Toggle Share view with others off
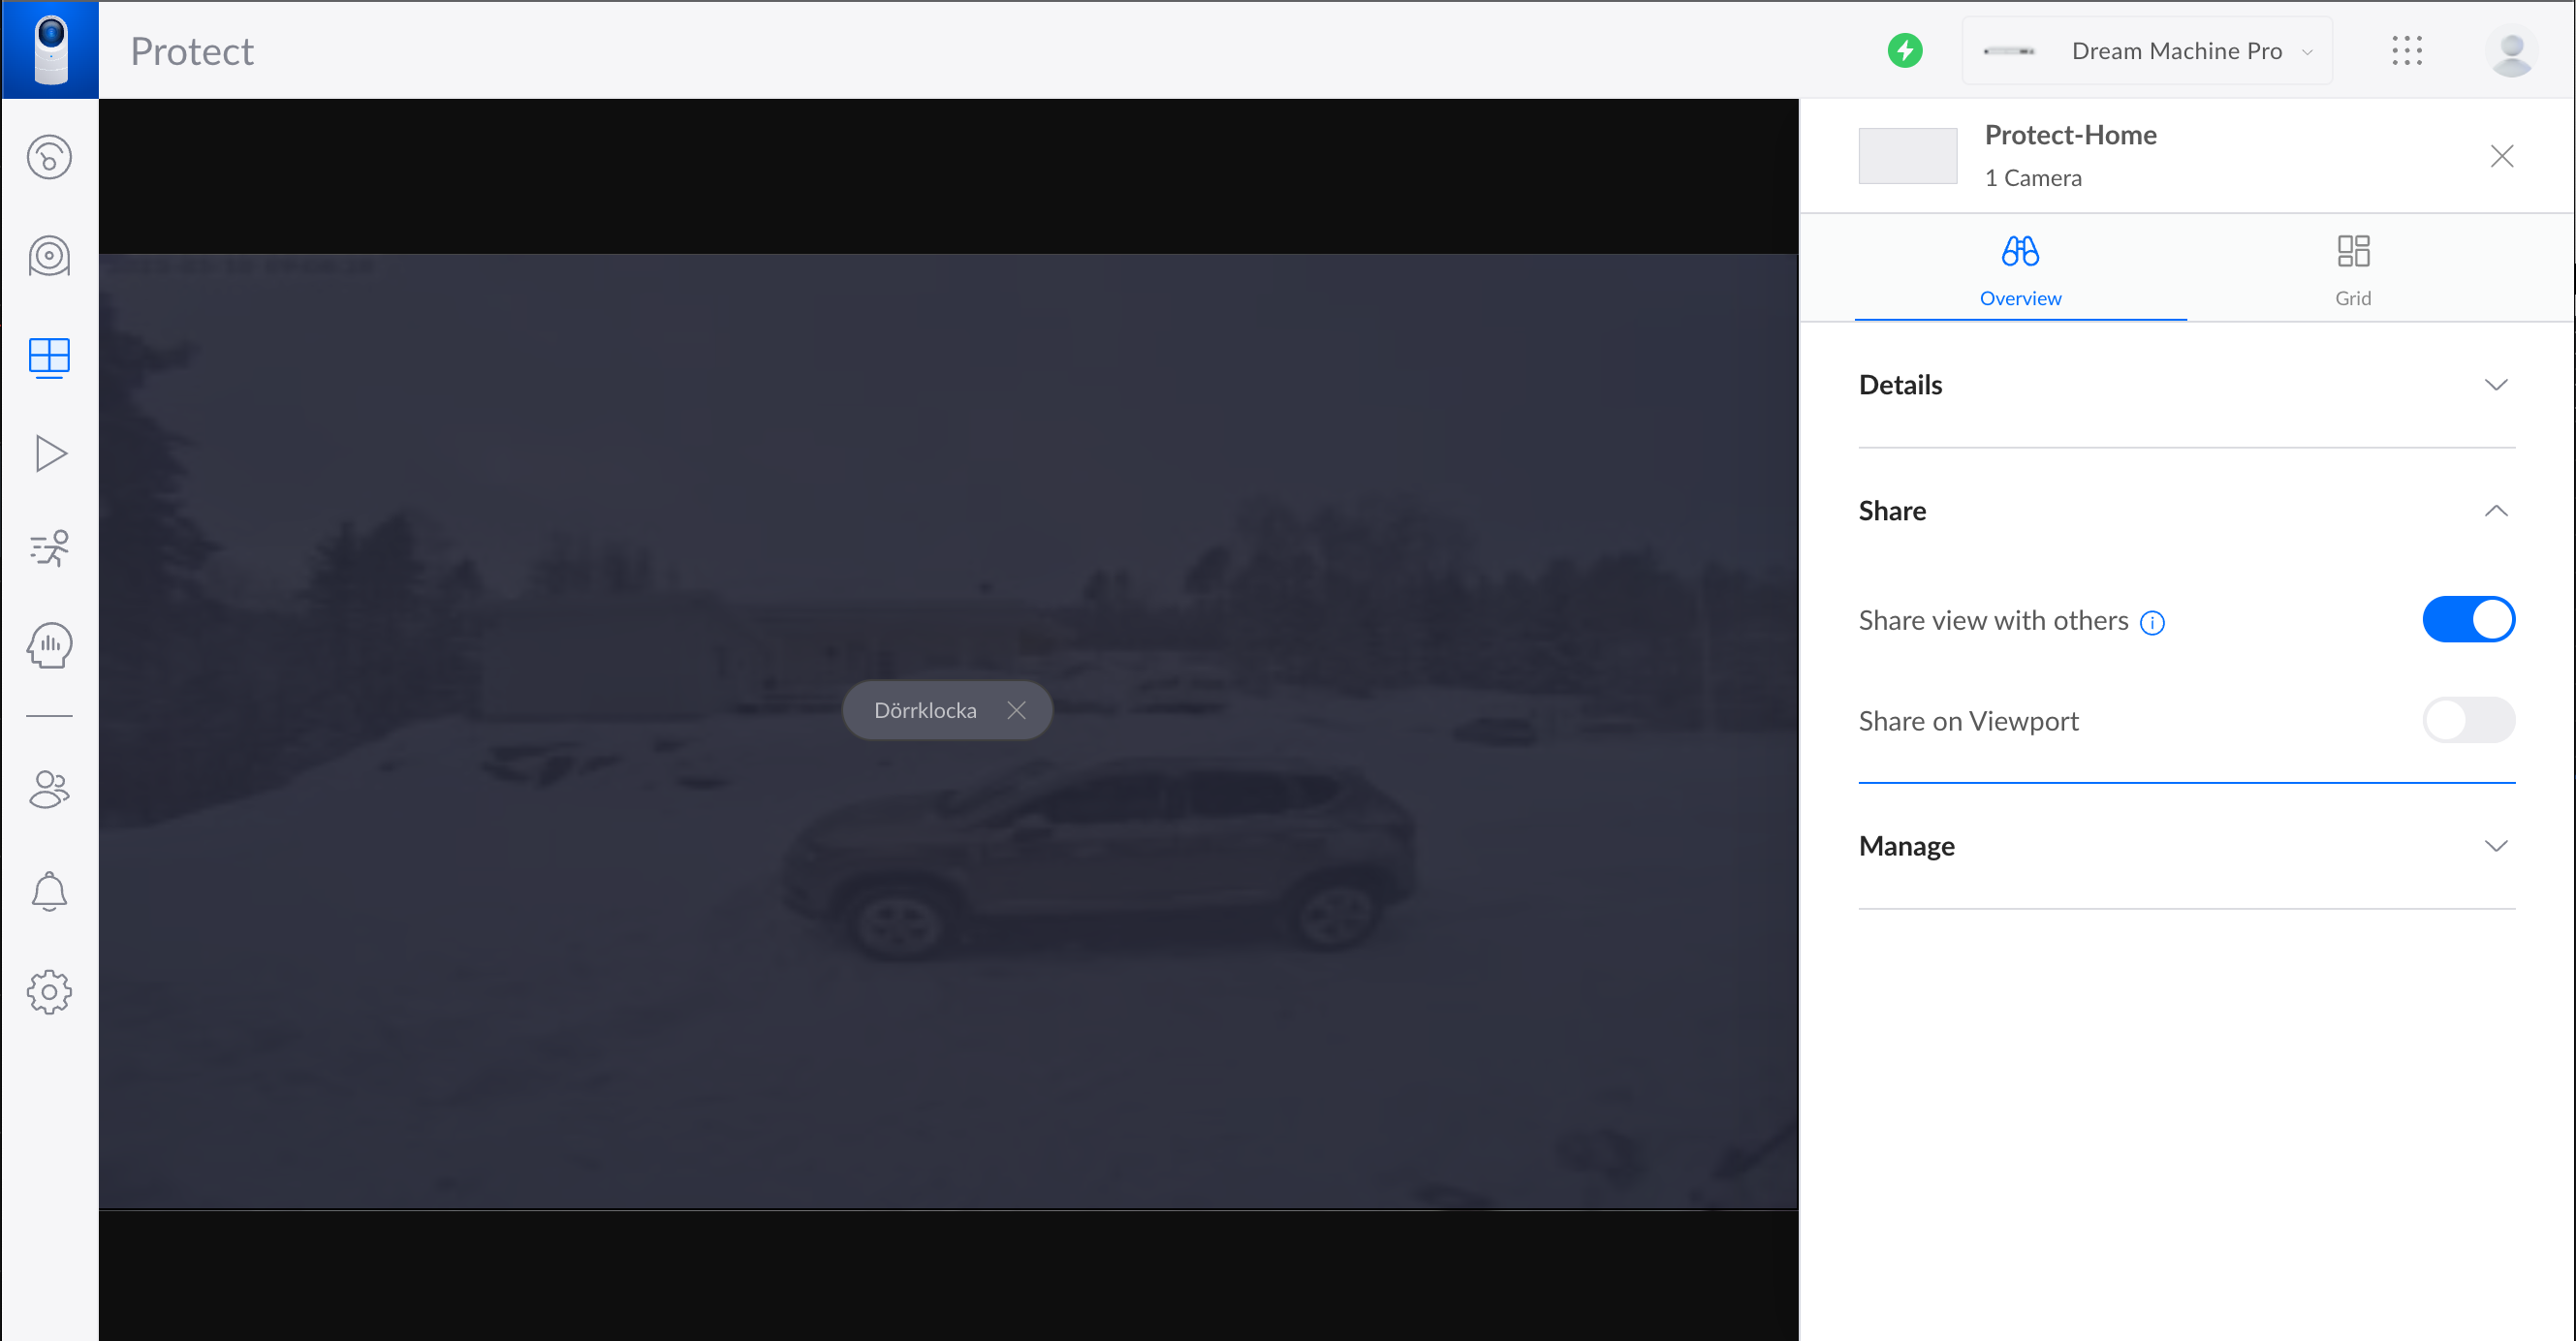This screenshot has width=2576, height=1341. (2468, 619)
